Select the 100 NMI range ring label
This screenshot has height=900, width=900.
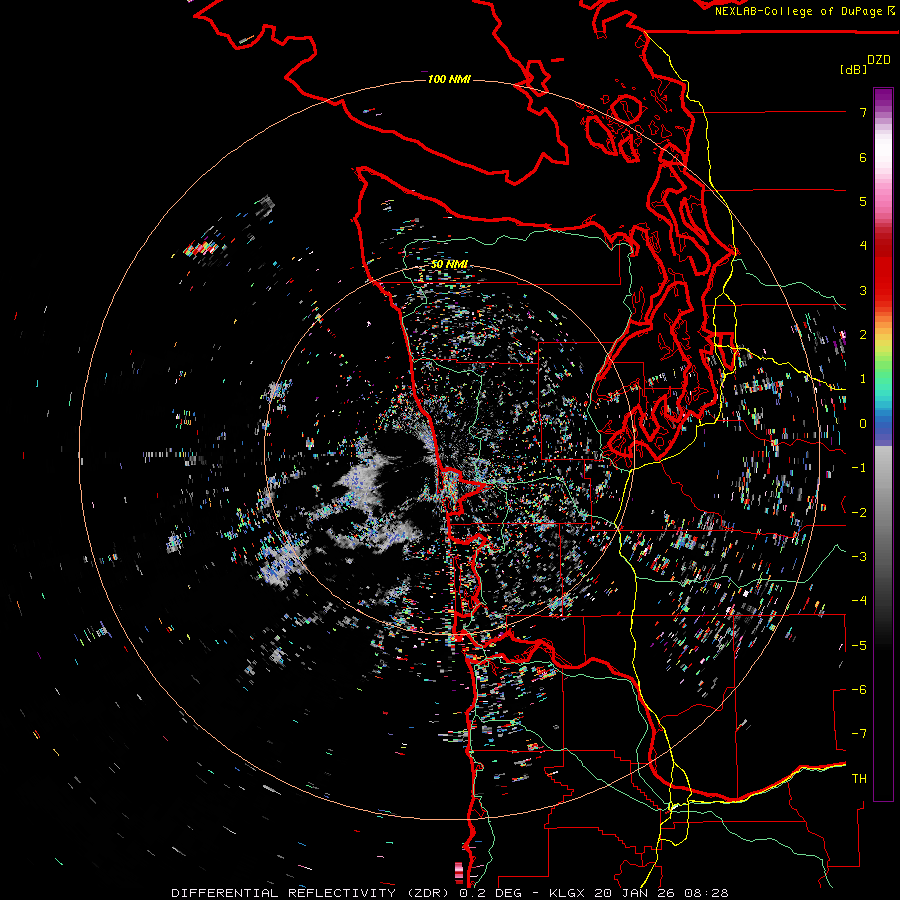[x=449, y=79]
